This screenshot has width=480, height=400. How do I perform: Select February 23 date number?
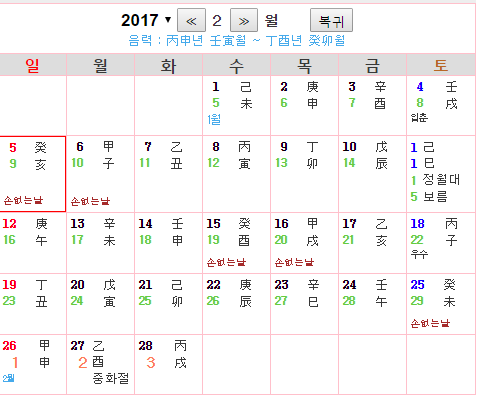point(281,285)
